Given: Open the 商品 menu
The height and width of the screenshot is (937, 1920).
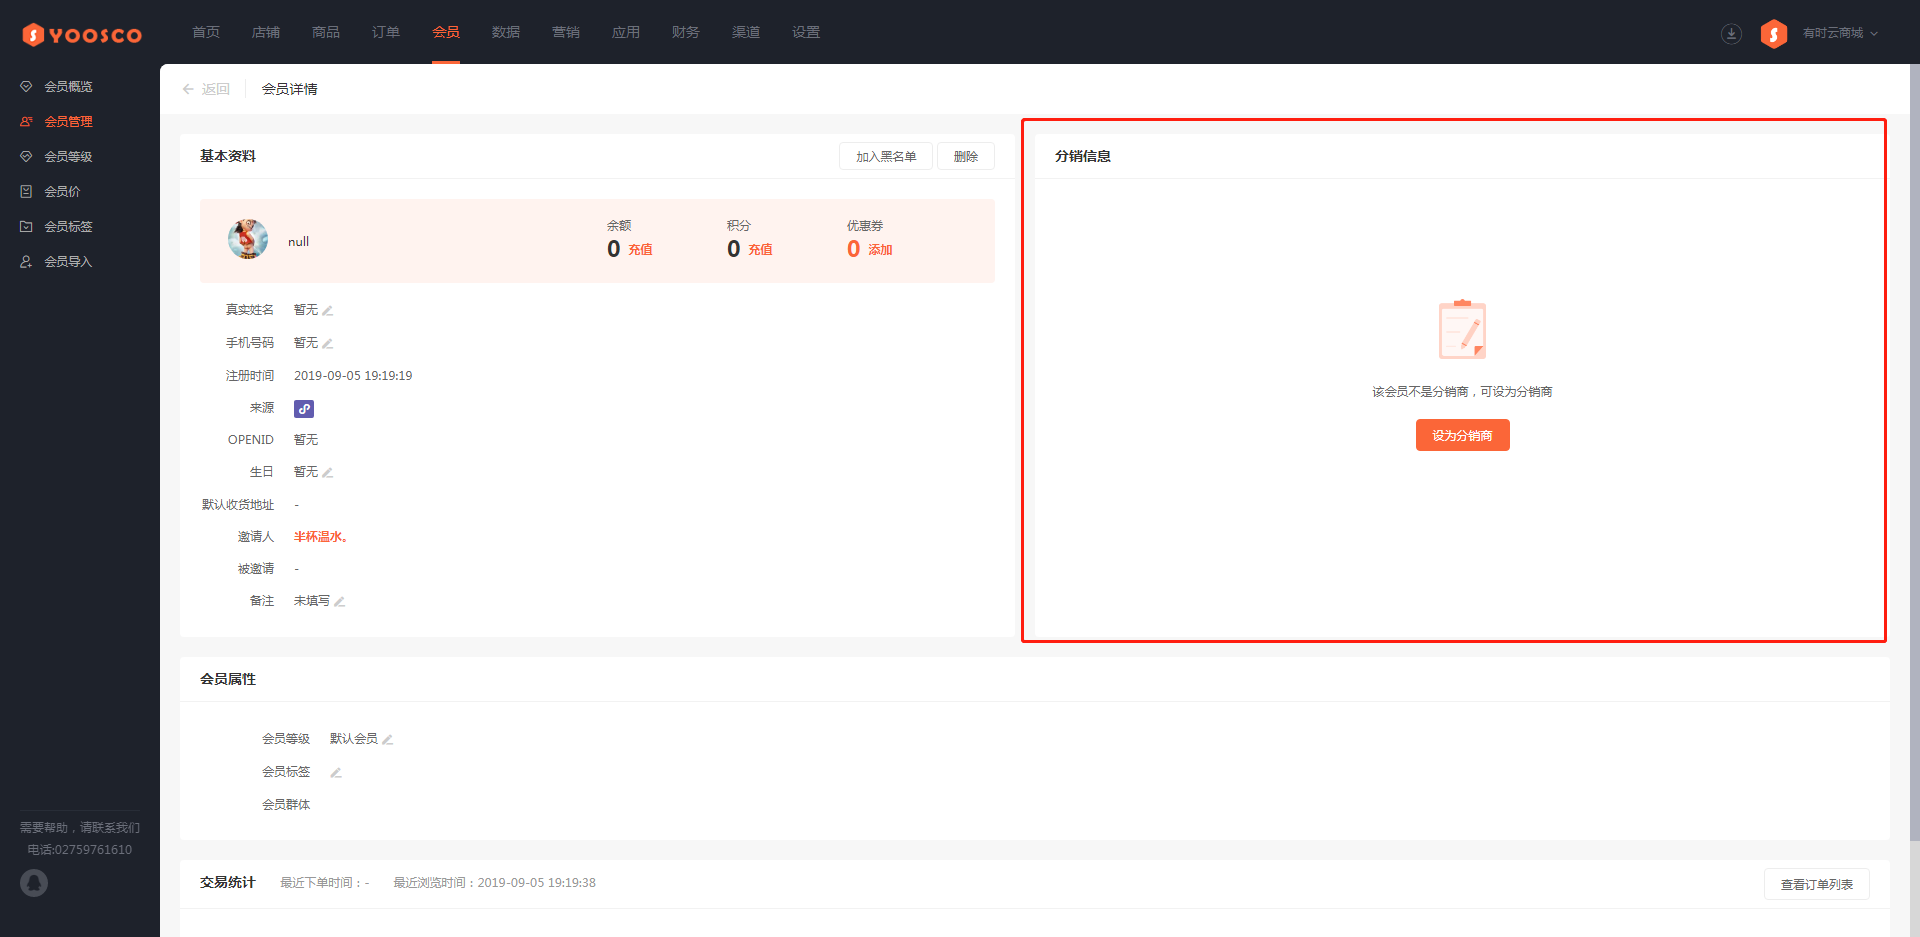Looking at the screenshot, I should pos(326,32).
